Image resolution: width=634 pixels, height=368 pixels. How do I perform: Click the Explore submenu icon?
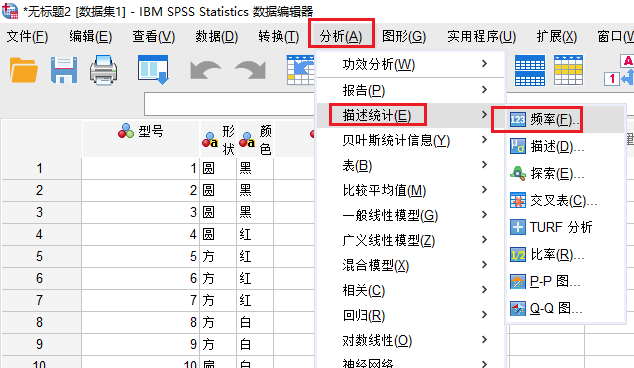coord(518,173)
